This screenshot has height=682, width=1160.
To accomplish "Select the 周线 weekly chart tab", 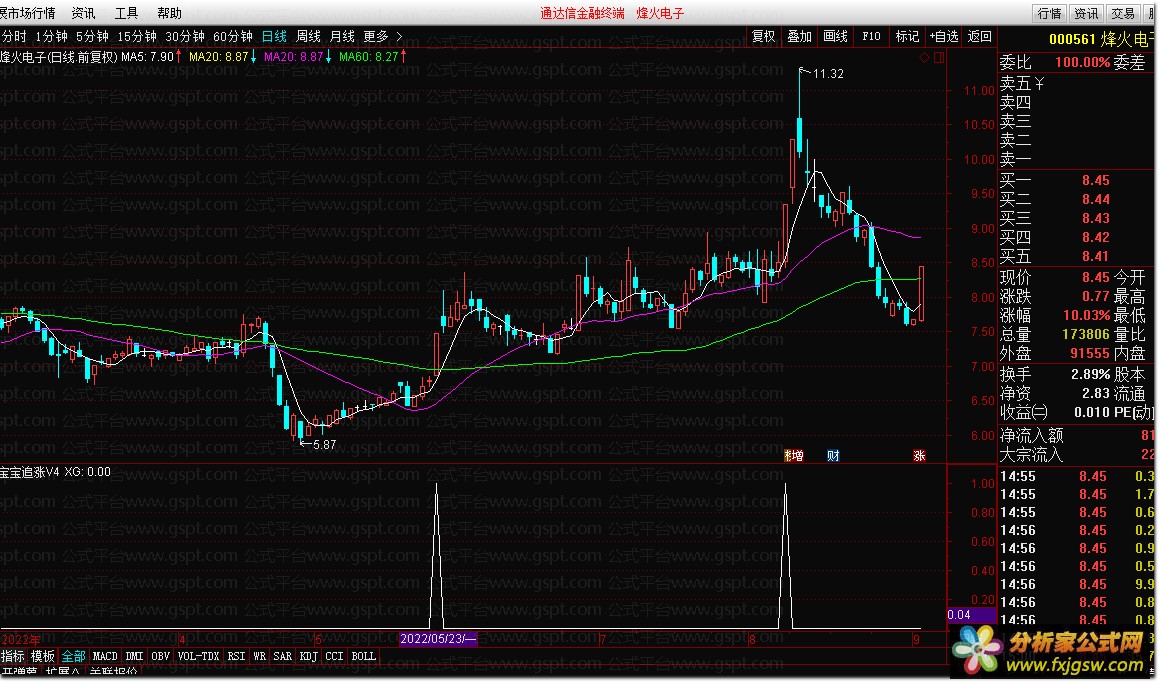I will (x=308, y=36).
